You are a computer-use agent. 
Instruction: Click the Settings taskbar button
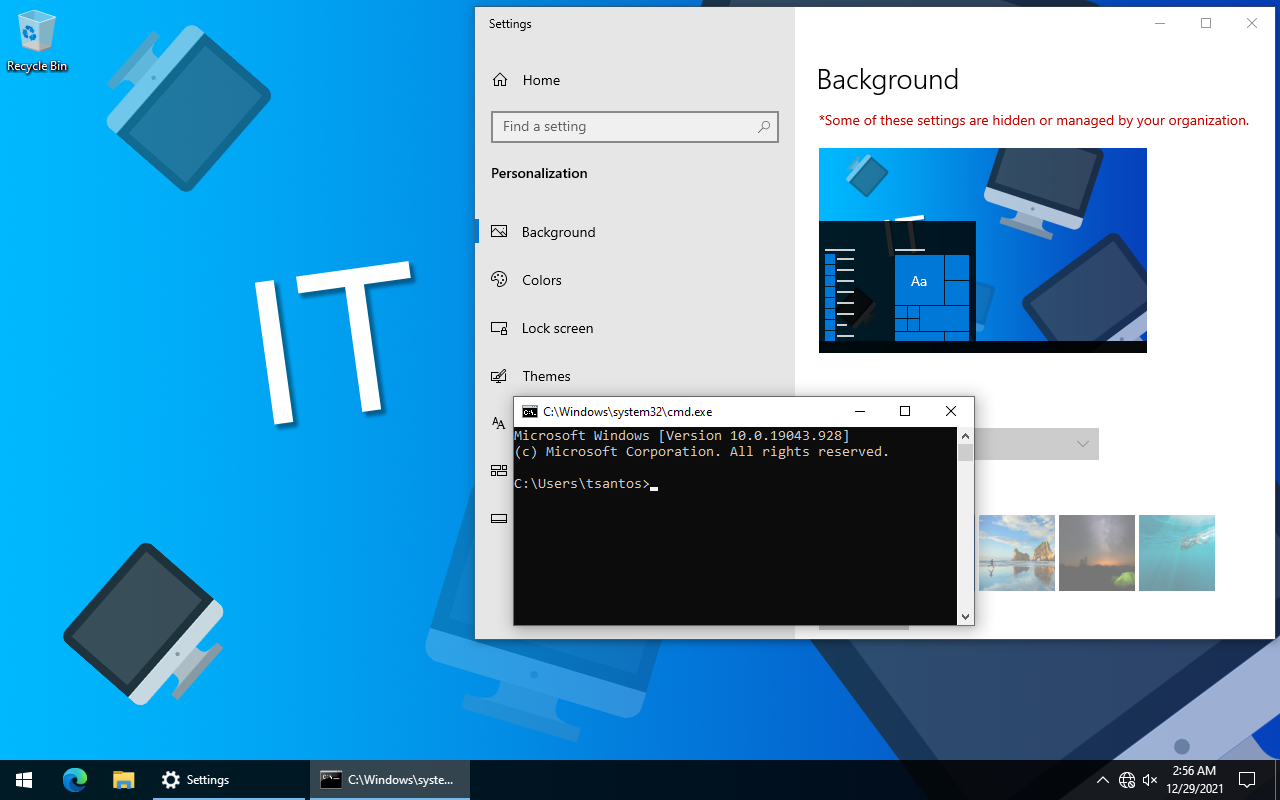229,780
